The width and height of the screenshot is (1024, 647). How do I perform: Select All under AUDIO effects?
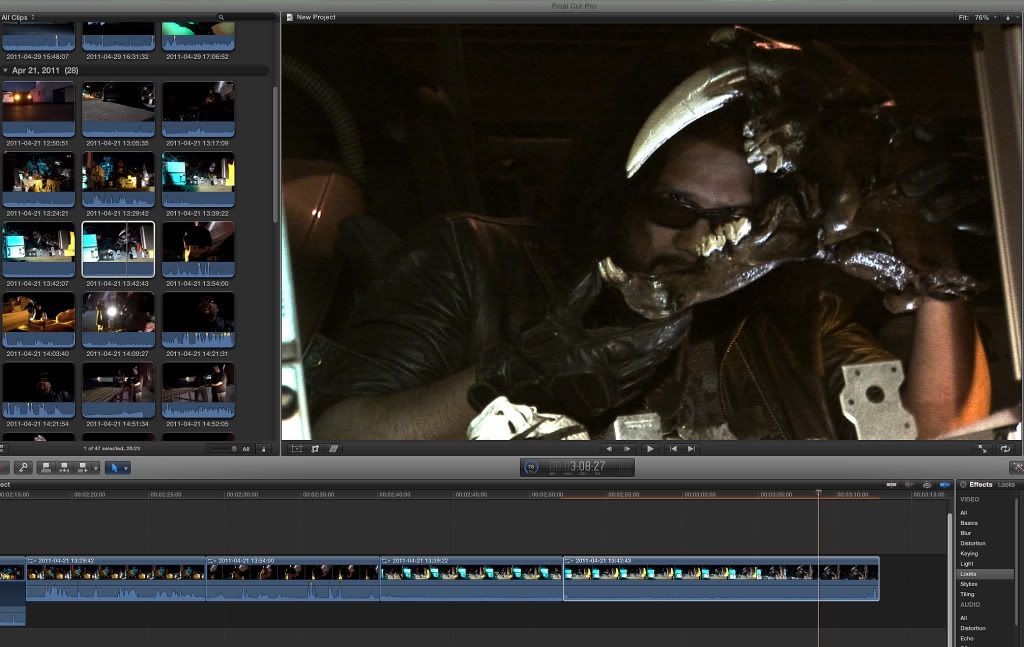coord(964,618)
